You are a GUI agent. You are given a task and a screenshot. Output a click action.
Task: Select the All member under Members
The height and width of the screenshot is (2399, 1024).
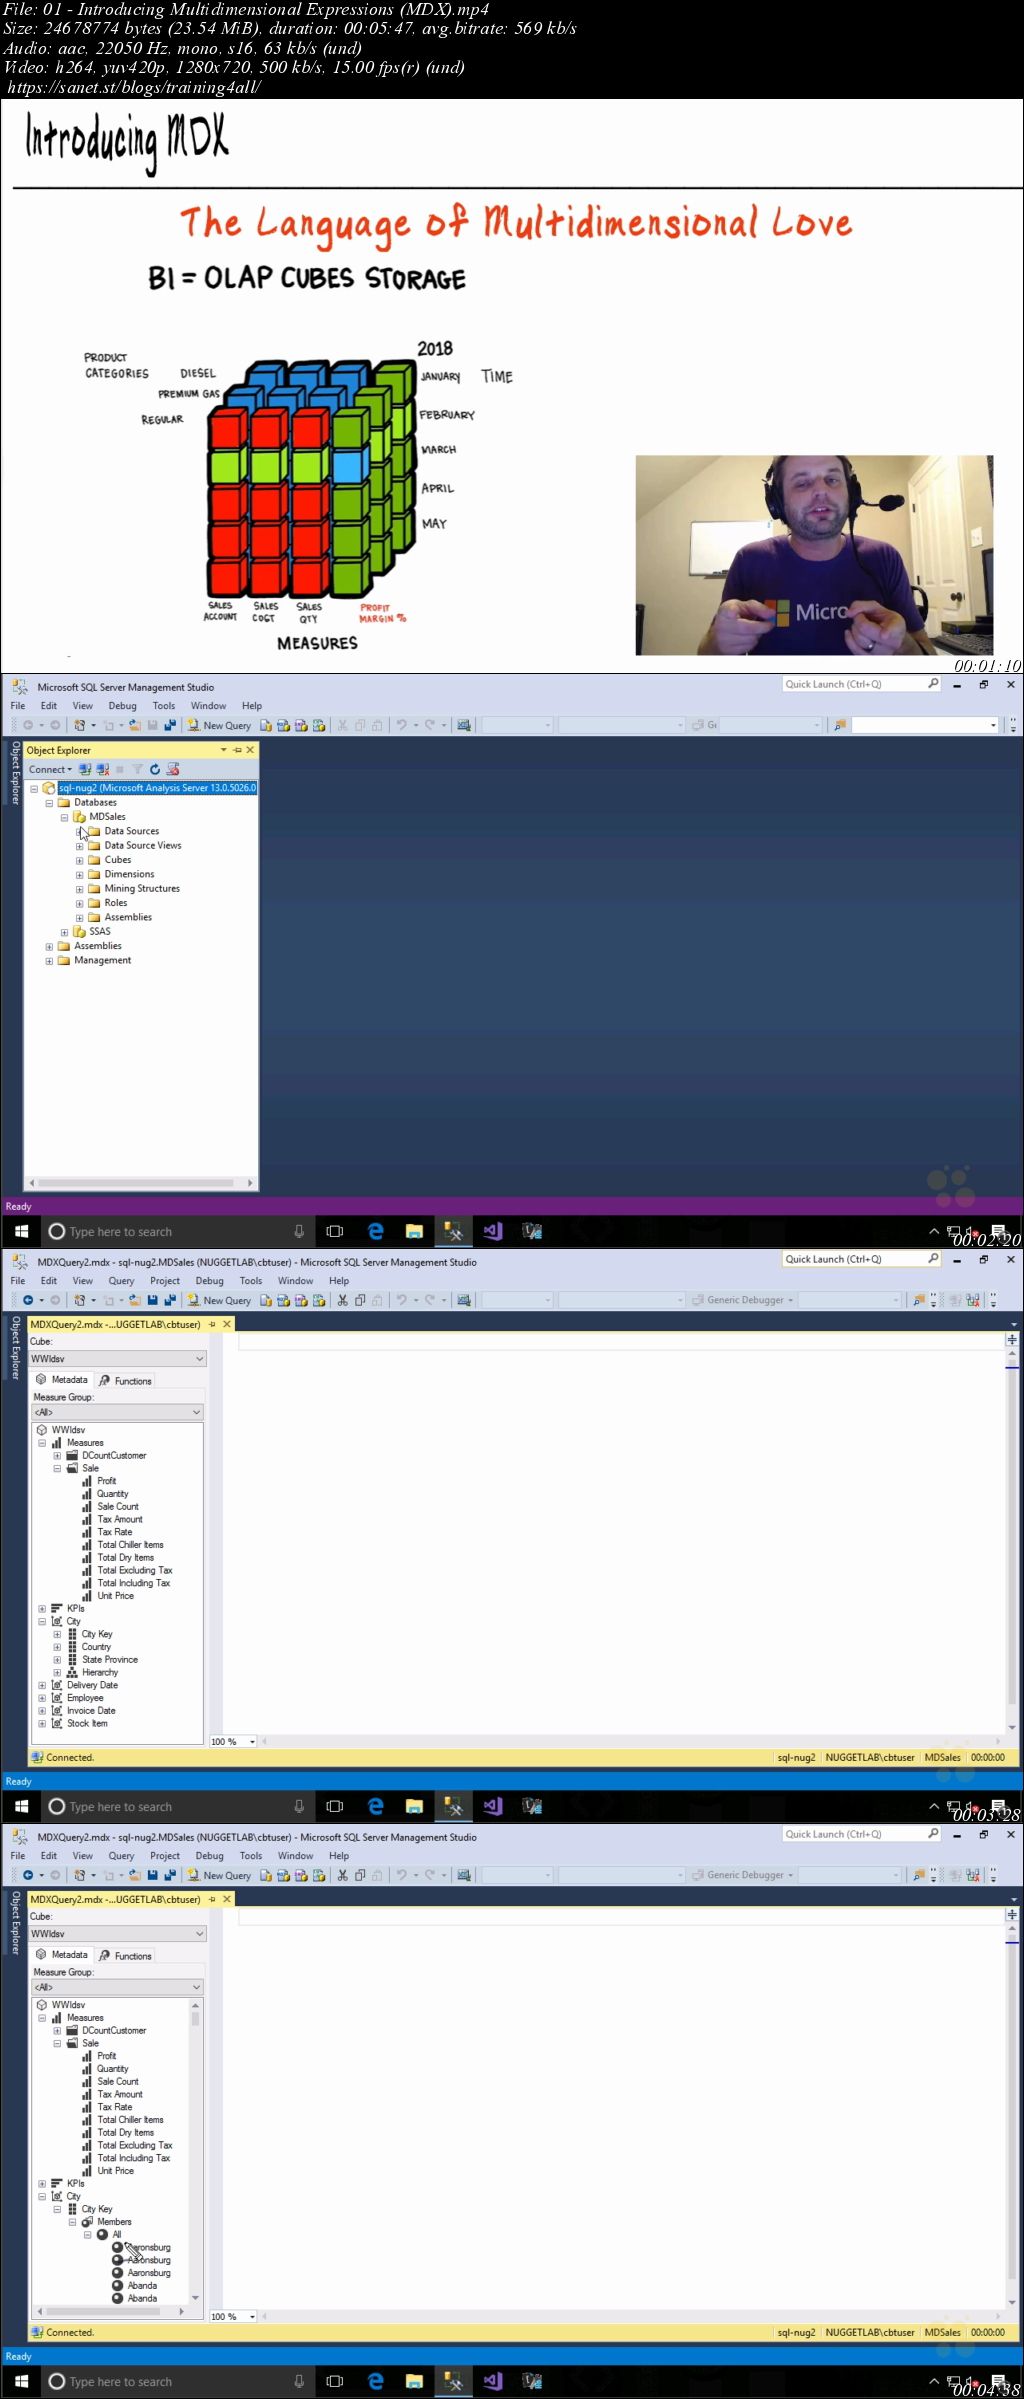pos(117,2235)
